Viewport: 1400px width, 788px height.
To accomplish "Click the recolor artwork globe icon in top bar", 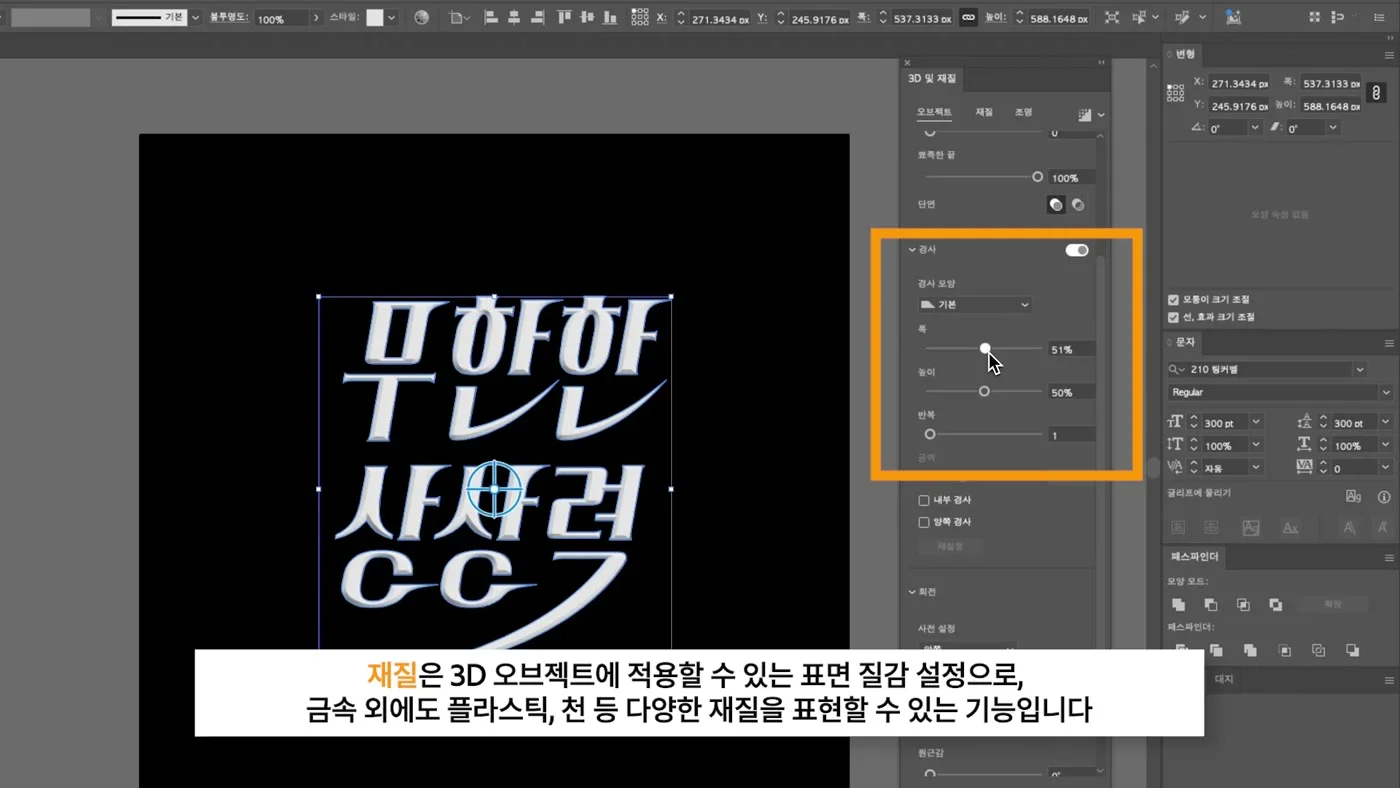I will click(421, 18).
